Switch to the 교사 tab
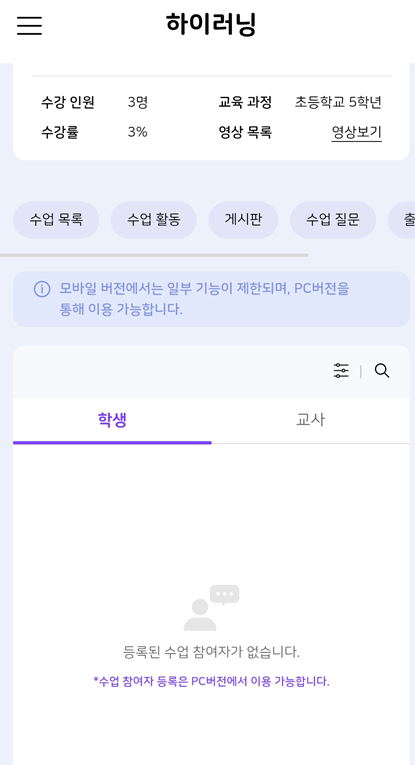The height and width of the screenshot is (765, 415). coord(311,420)
